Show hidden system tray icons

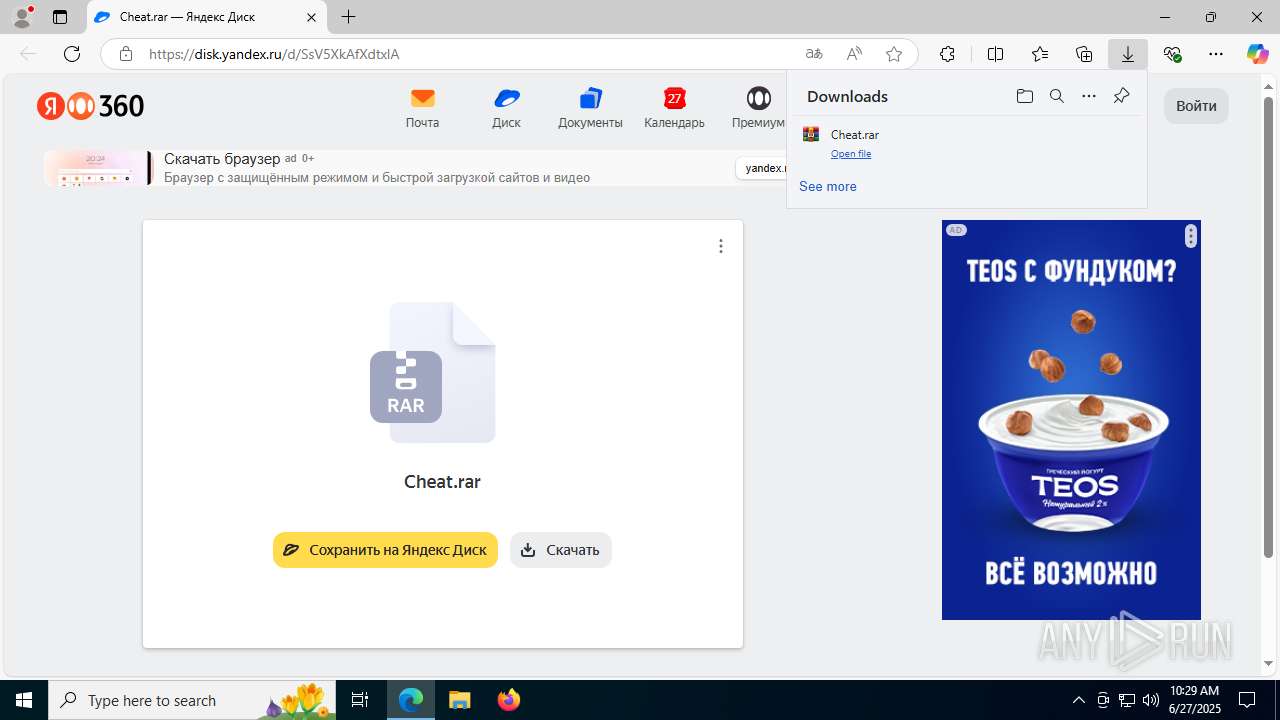pos(1078,700)
